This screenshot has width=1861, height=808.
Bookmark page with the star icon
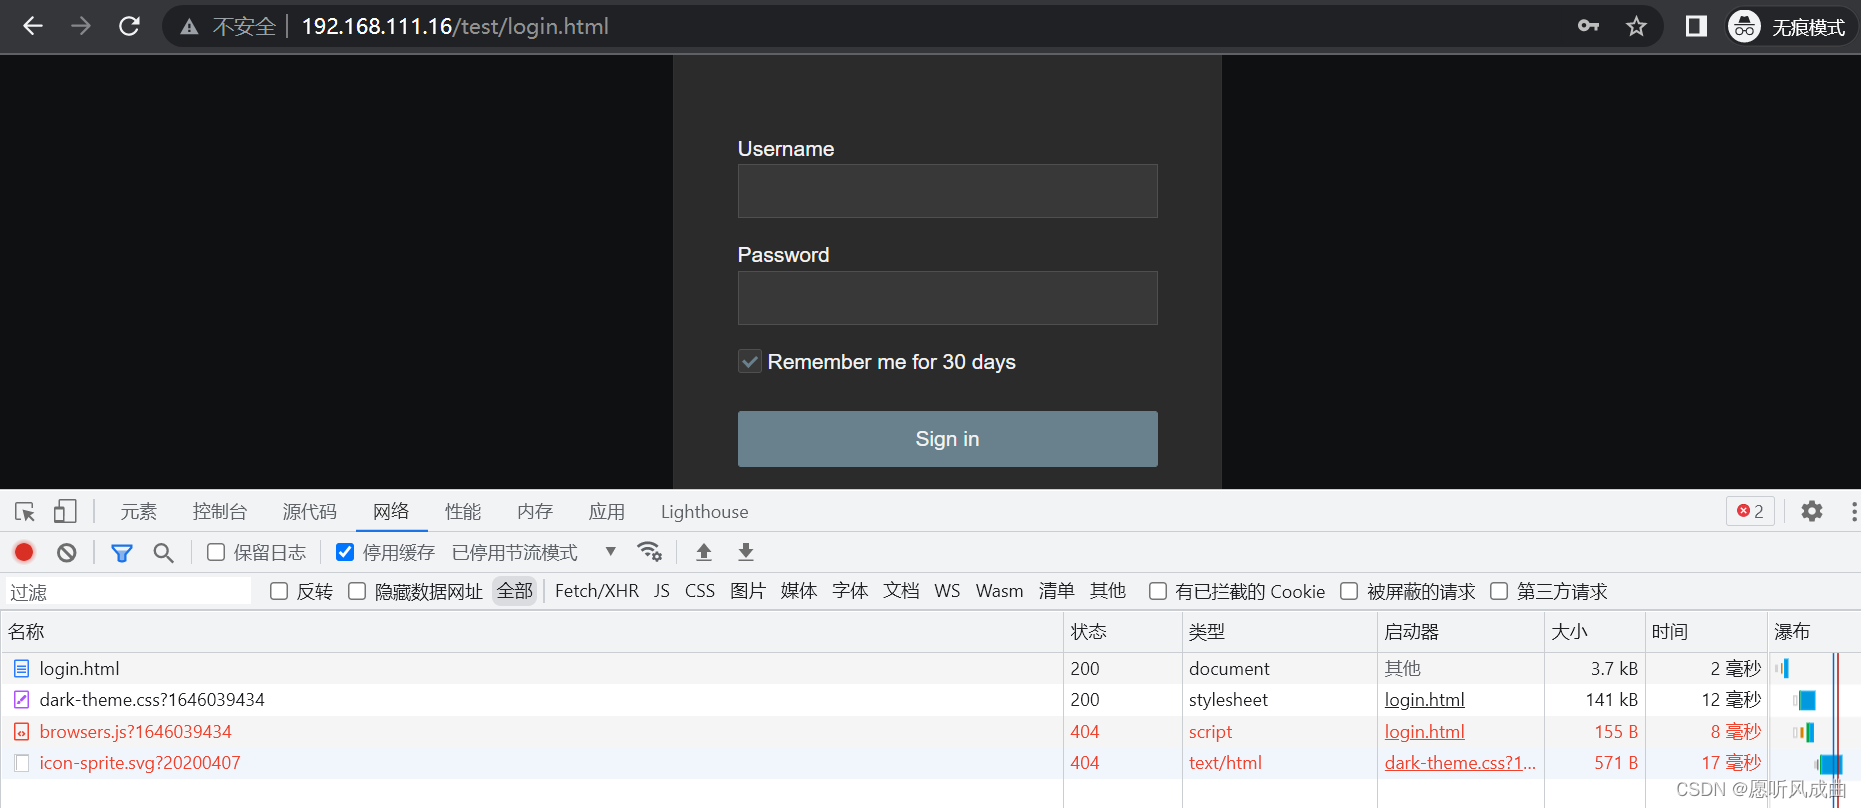point(1636,26)
